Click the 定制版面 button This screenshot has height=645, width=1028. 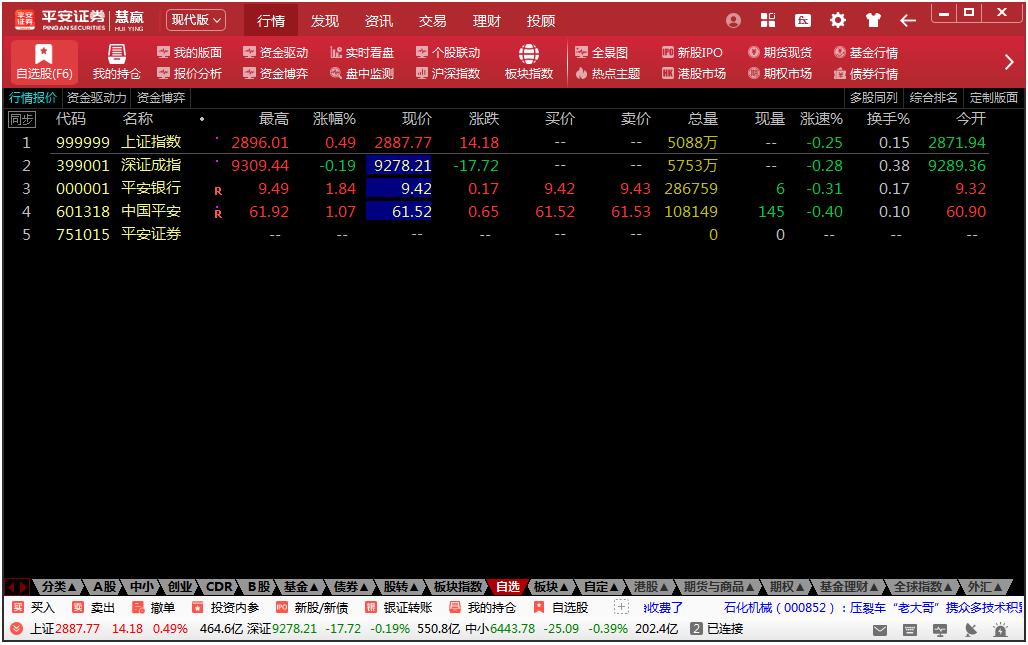[994, 98]
